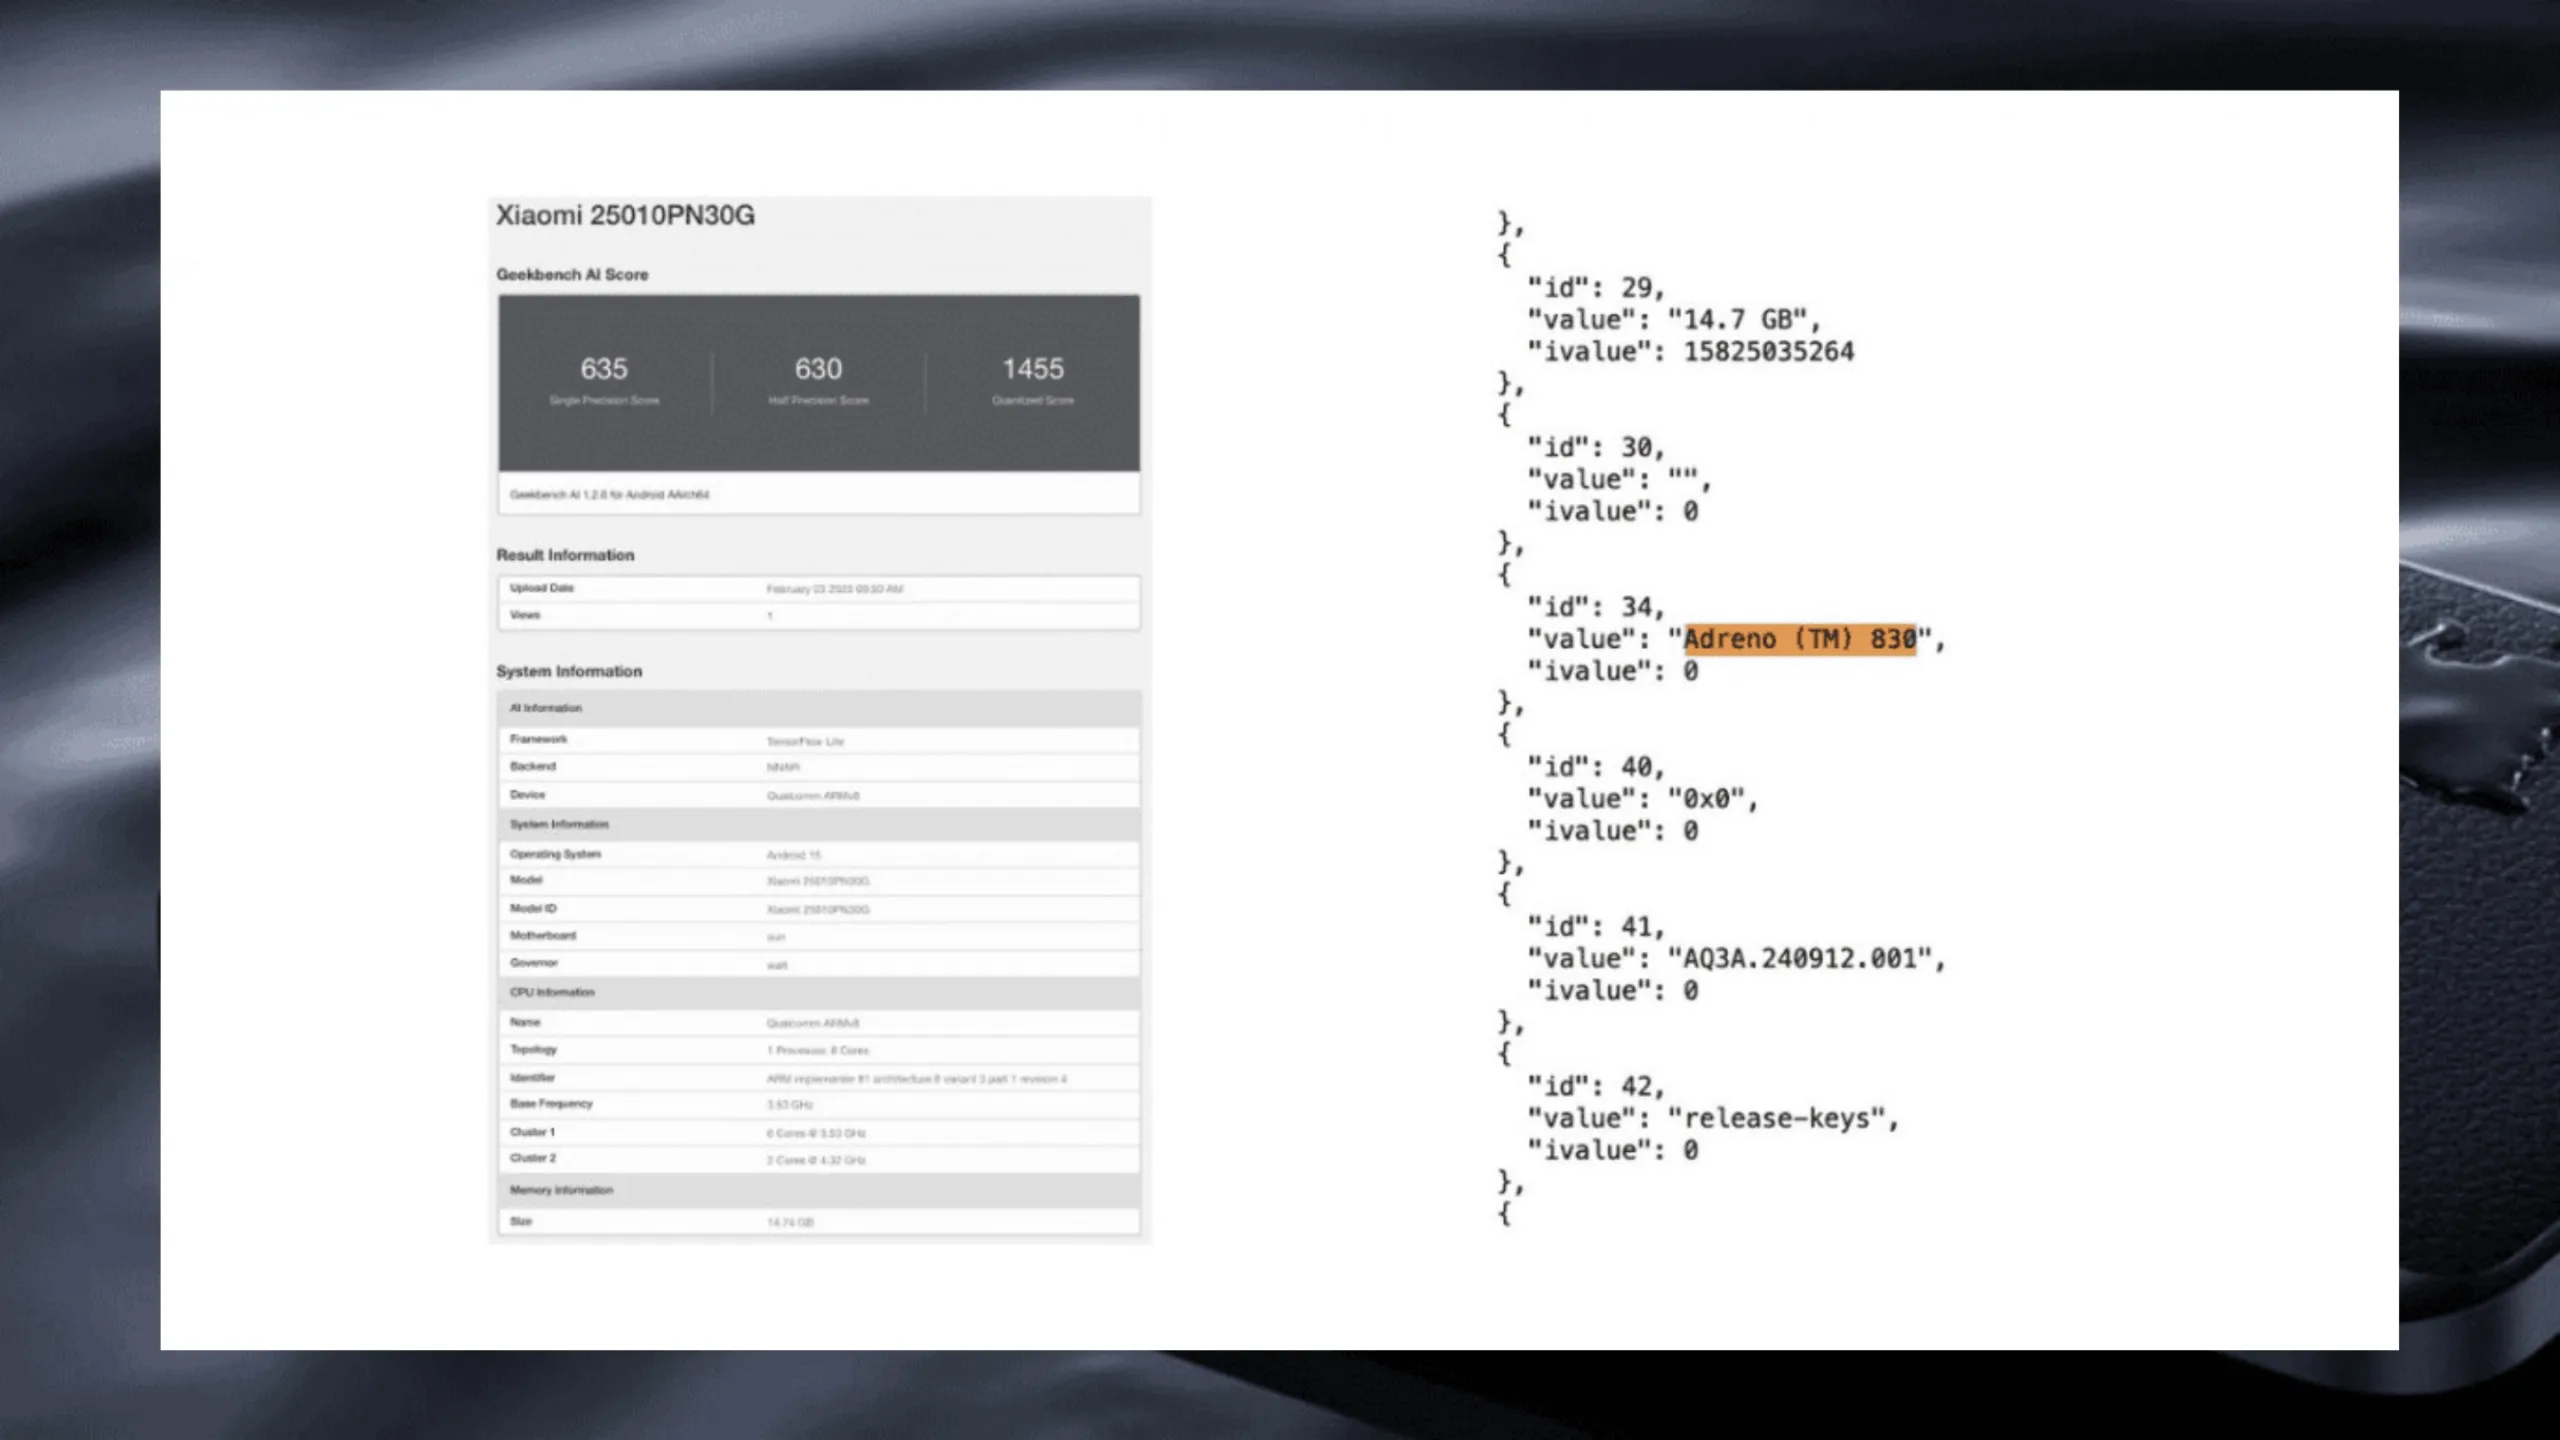Select the Motherboard value 'sun'

(x=776, y=937)
